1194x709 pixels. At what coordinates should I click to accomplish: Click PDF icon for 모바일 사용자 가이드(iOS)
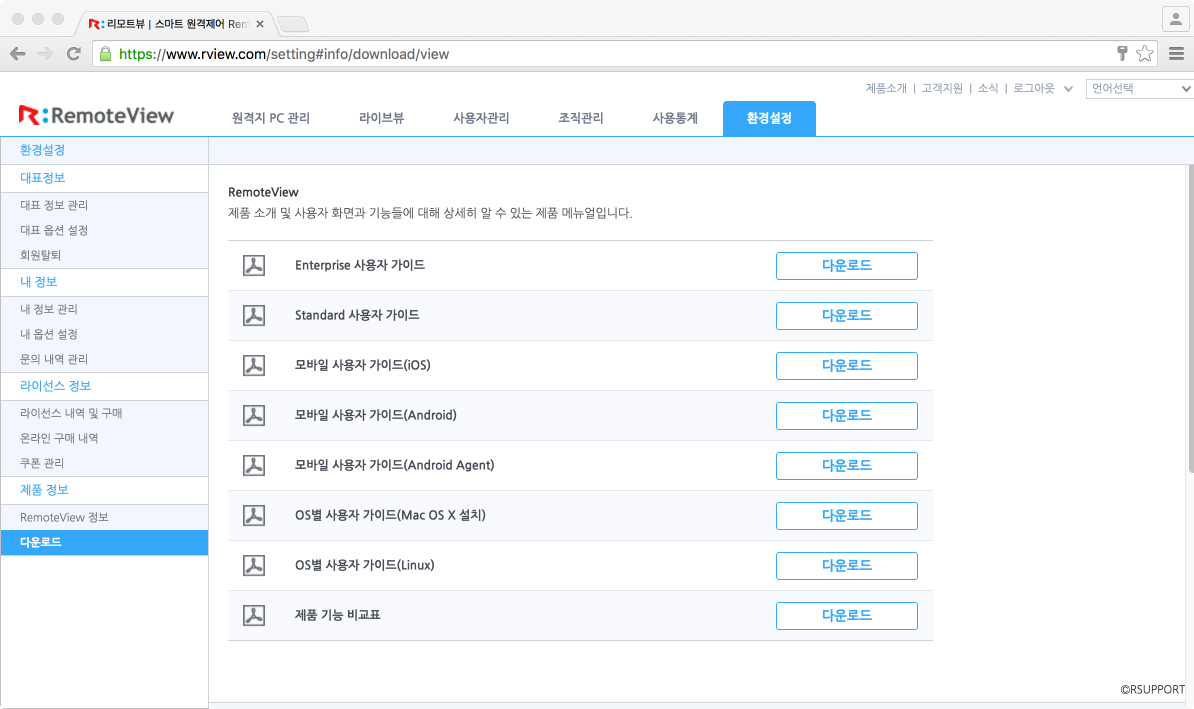pyautogui.click(x=254, y=366)
